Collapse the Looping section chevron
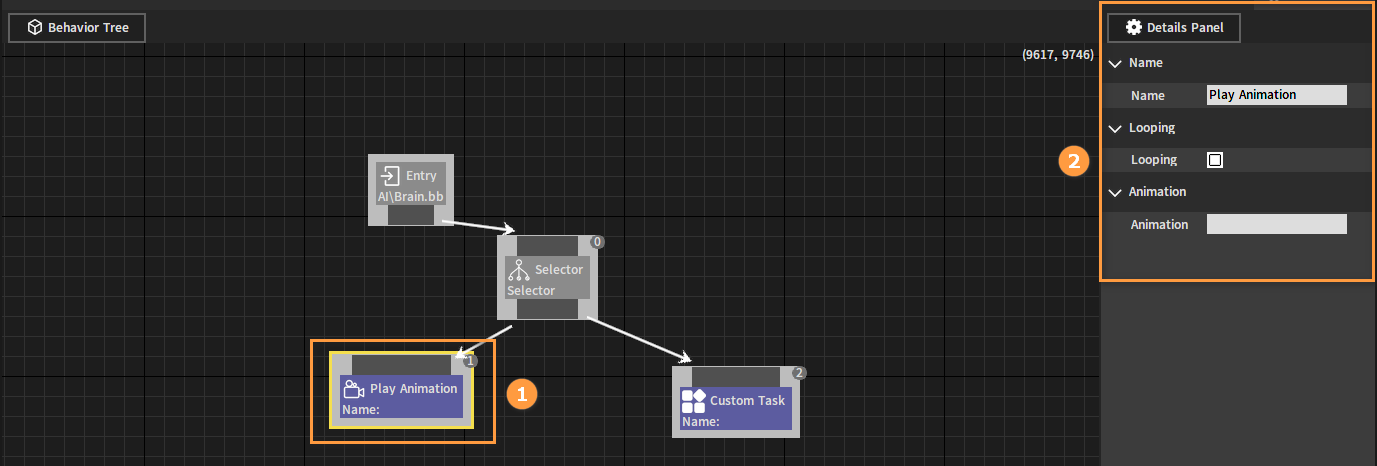The image size is (1377, 466). click(x=1115, y=128)
